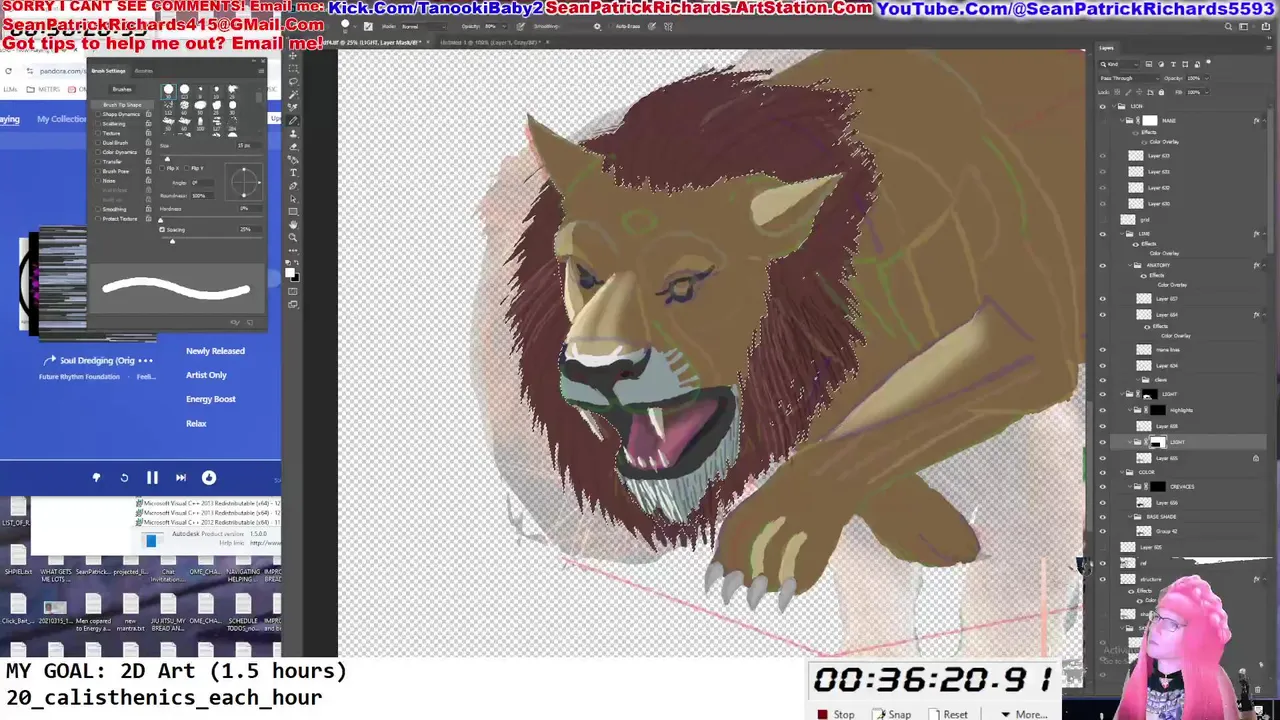Enable Dual Brush checkbox

[98, 143]
